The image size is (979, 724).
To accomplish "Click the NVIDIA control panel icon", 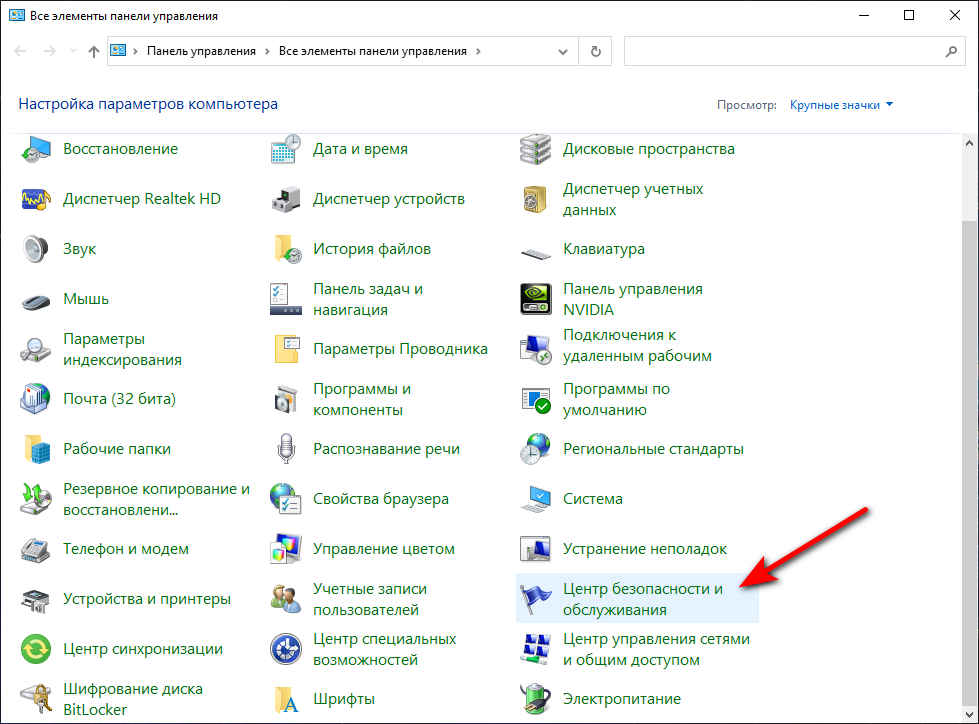I will point(536,299).
